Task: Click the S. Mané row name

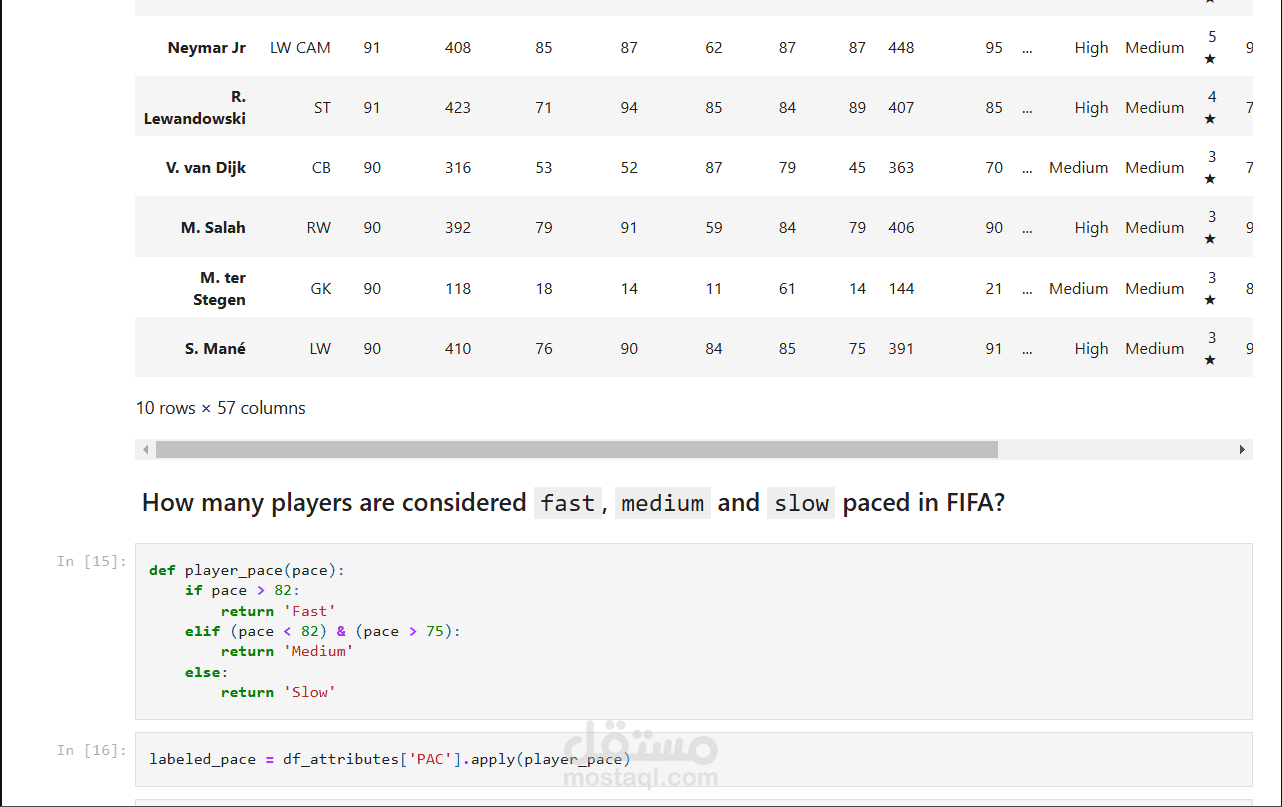Action: pos(215,348)
